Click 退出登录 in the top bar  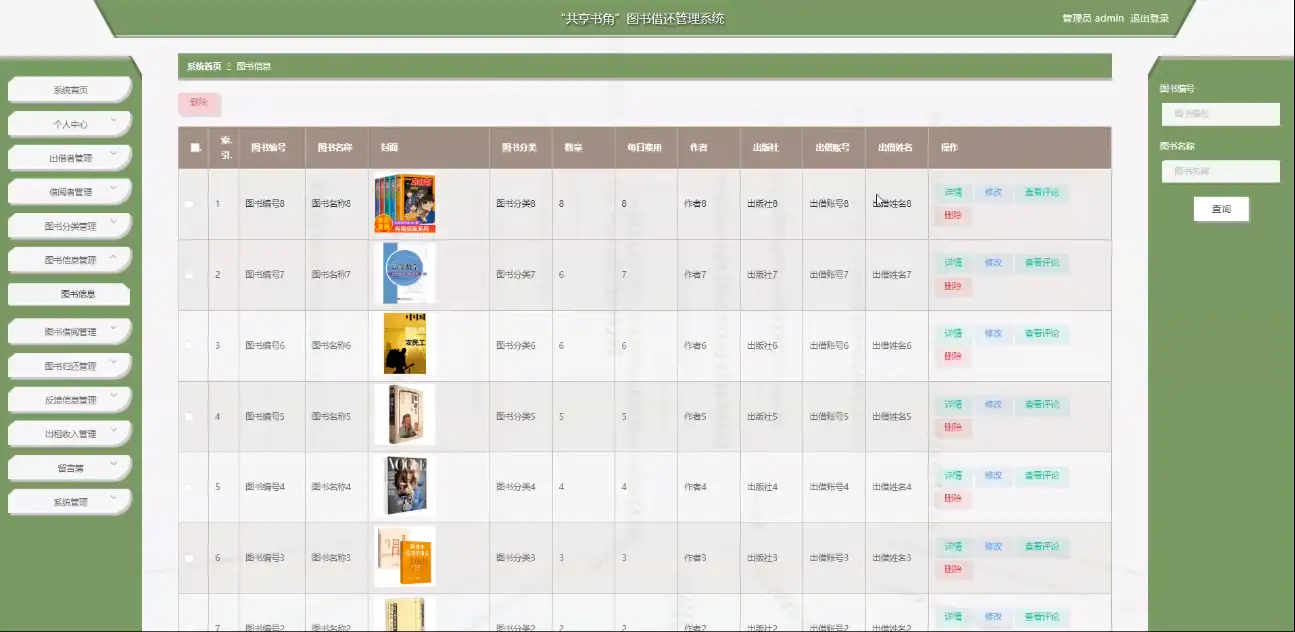[1152, 17]
